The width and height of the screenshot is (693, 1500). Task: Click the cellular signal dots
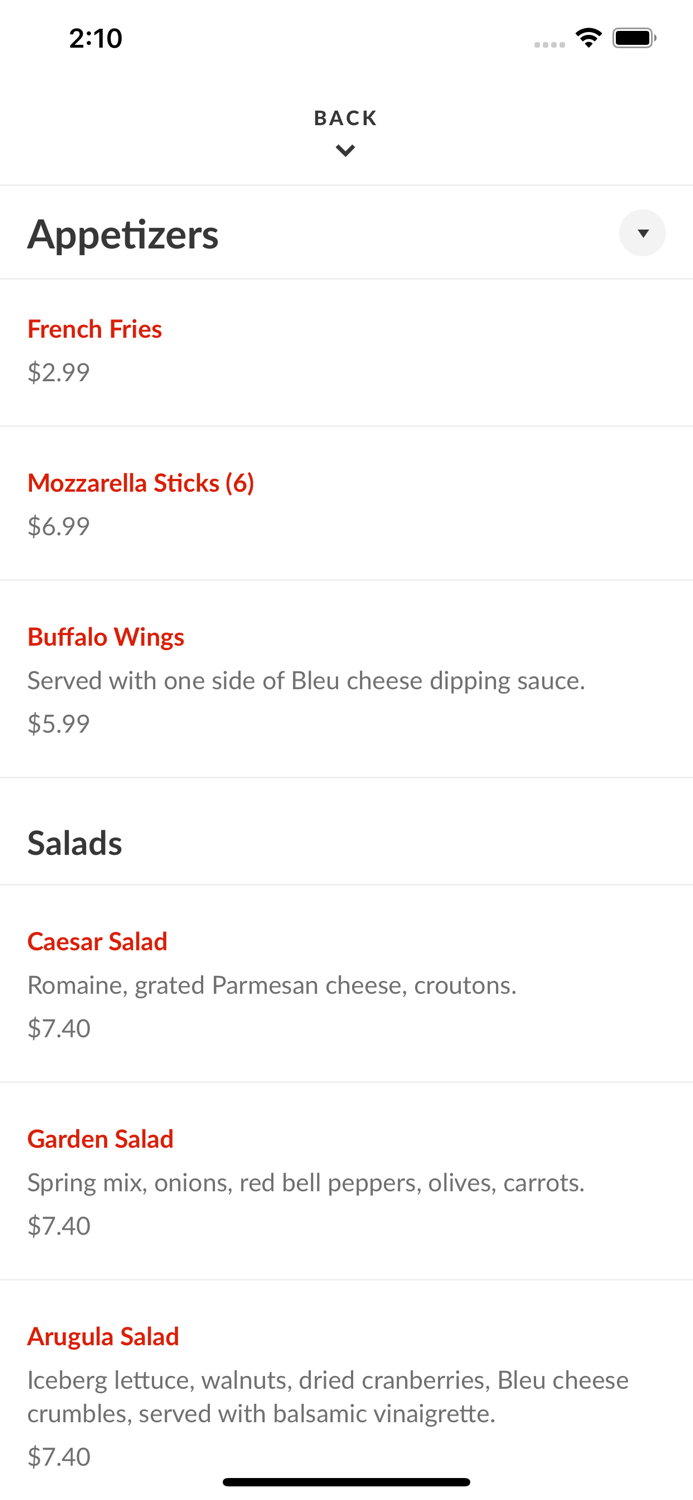click(549, 43)
